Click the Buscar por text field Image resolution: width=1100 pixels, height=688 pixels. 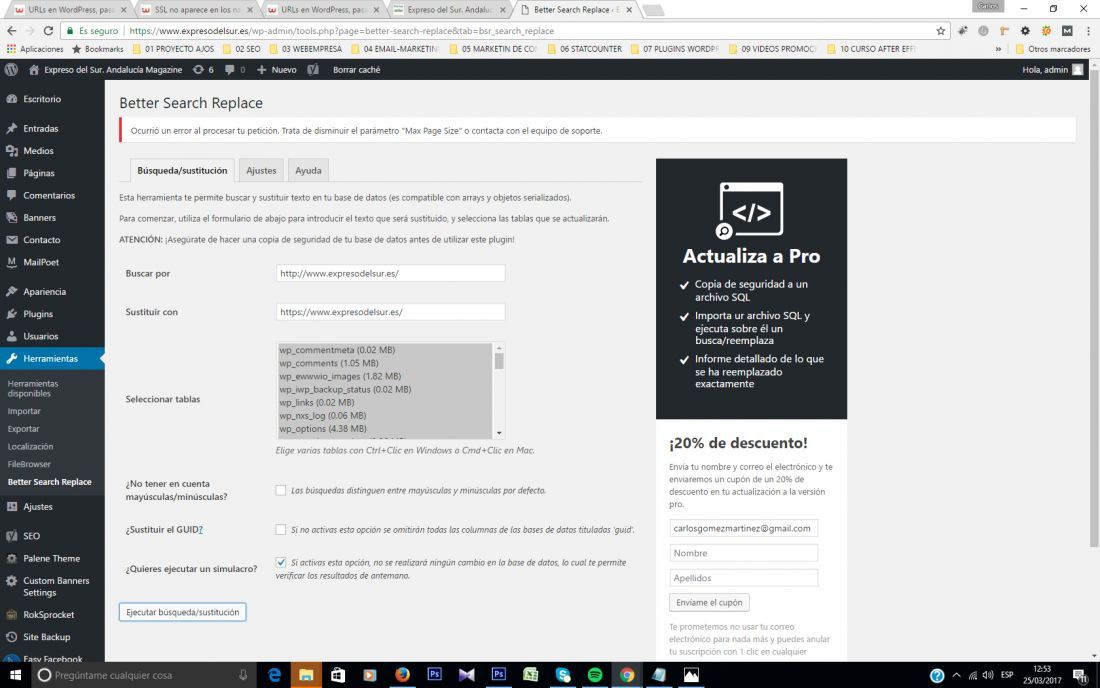[390, 274]
